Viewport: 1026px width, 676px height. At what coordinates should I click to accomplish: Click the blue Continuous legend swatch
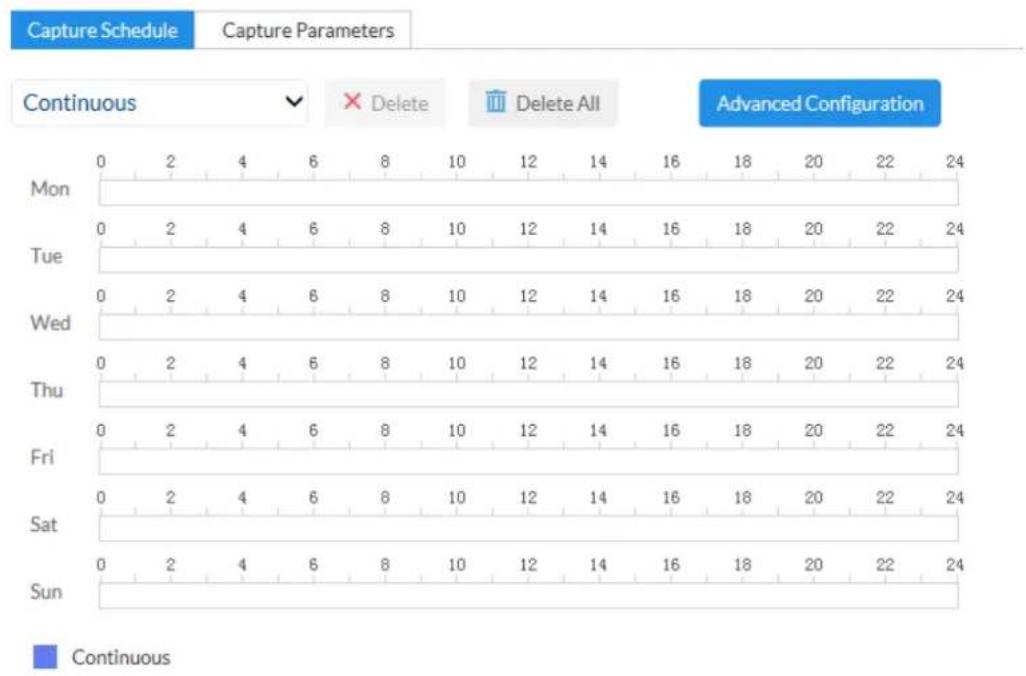point(45,657)
